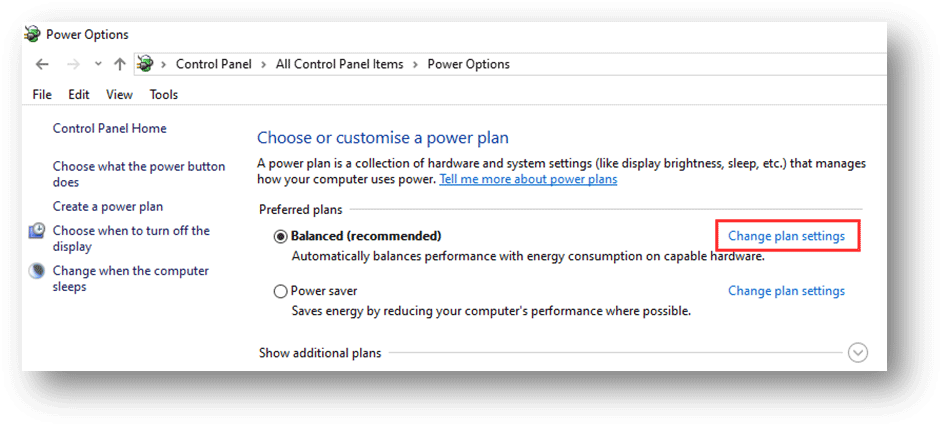Open Tell me more about power plans
The width and height of the screenshot is (942, 426).
tap(528, 179)
